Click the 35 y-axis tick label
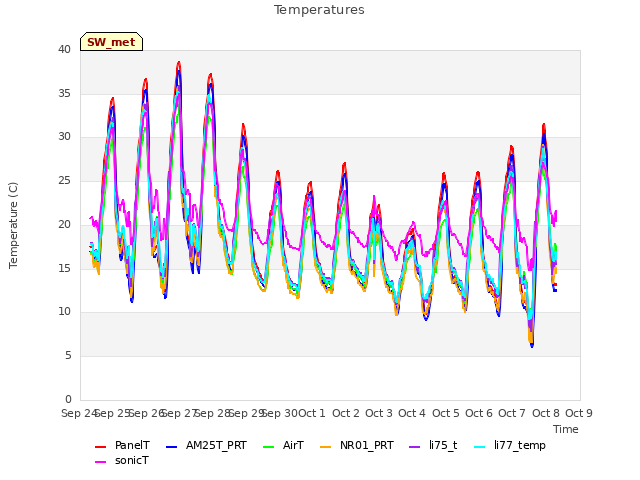The height and width of the screenshot is (480, 640). (64, 93)
